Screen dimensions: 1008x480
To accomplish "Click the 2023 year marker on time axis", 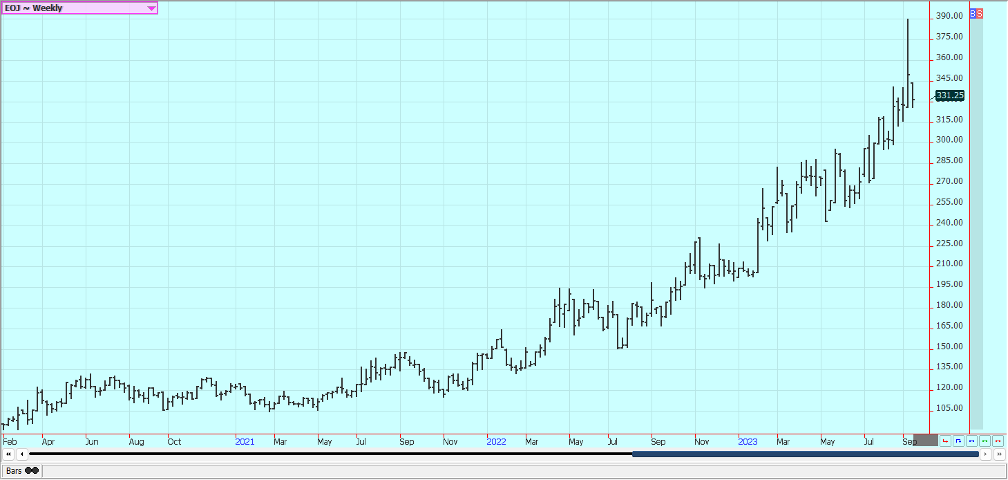I will [x=747, y=440].
